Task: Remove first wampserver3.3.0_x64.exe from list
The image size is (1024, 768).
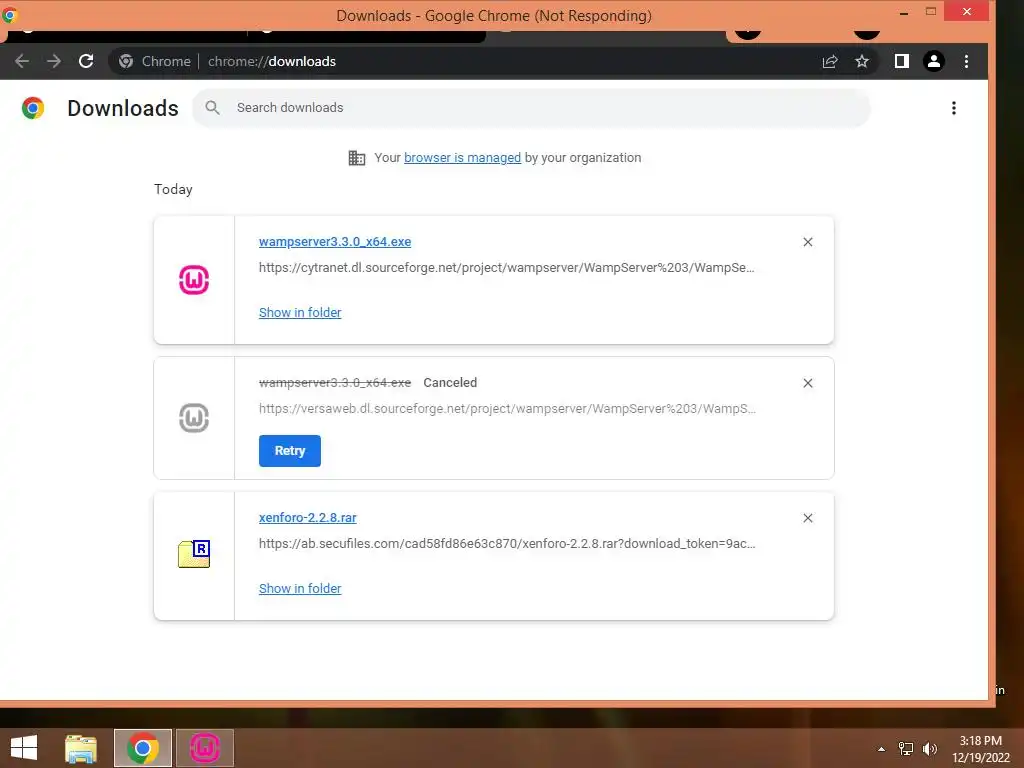Action: 808,242
